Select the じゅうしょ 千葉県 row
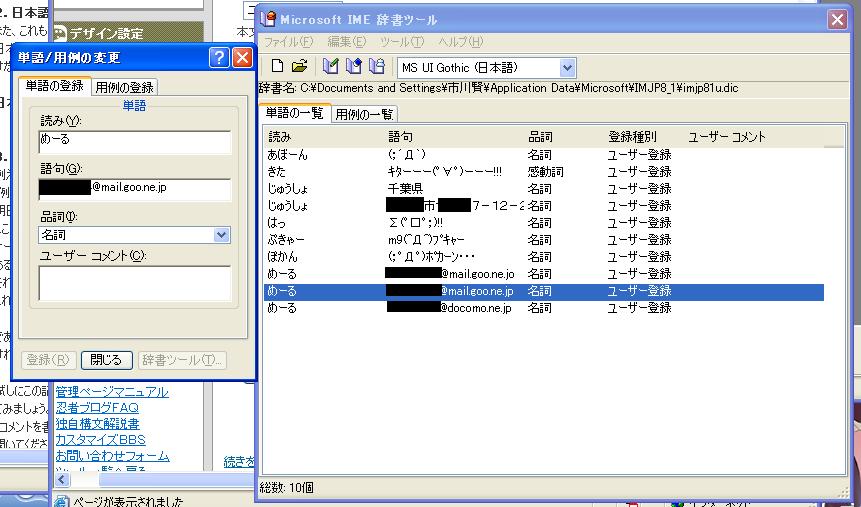The height and width of the screenshot is (507, 861). [x=544, y=188]
